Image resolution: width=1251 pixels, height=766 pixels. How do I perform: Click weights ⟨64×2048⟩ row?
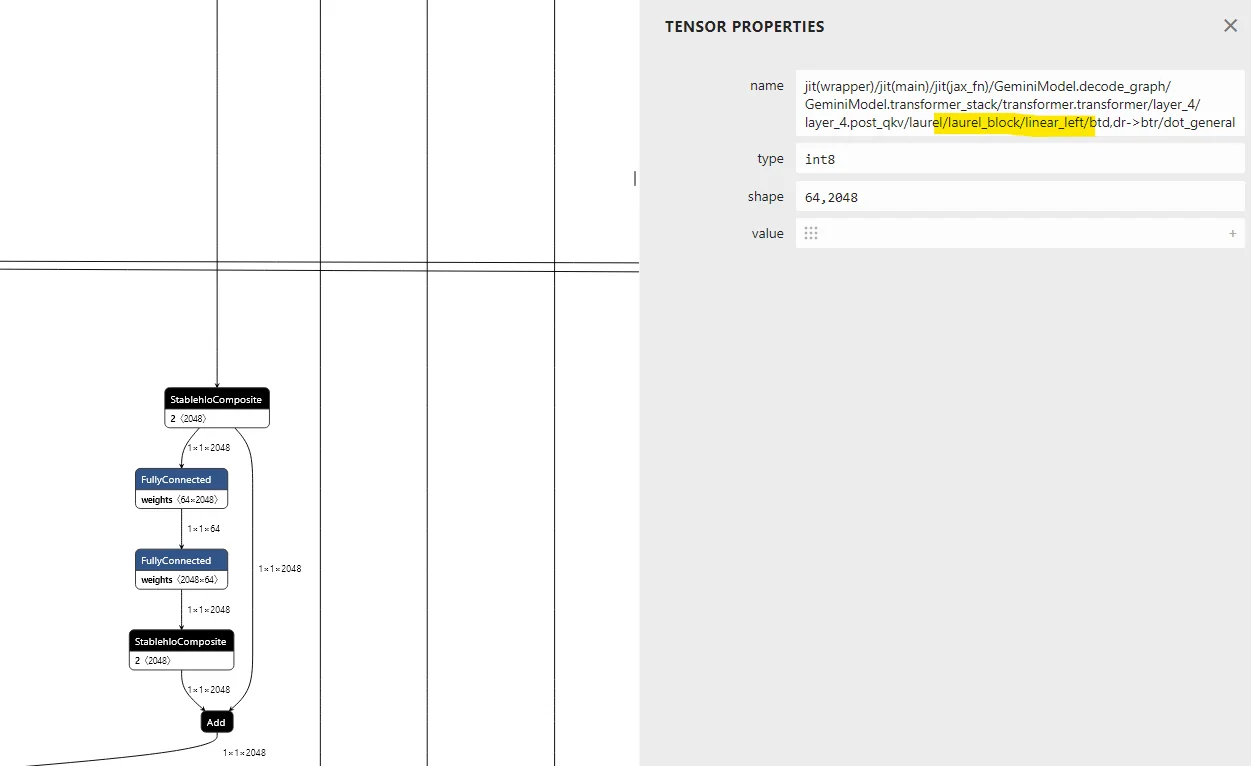(x=181, y=499)
